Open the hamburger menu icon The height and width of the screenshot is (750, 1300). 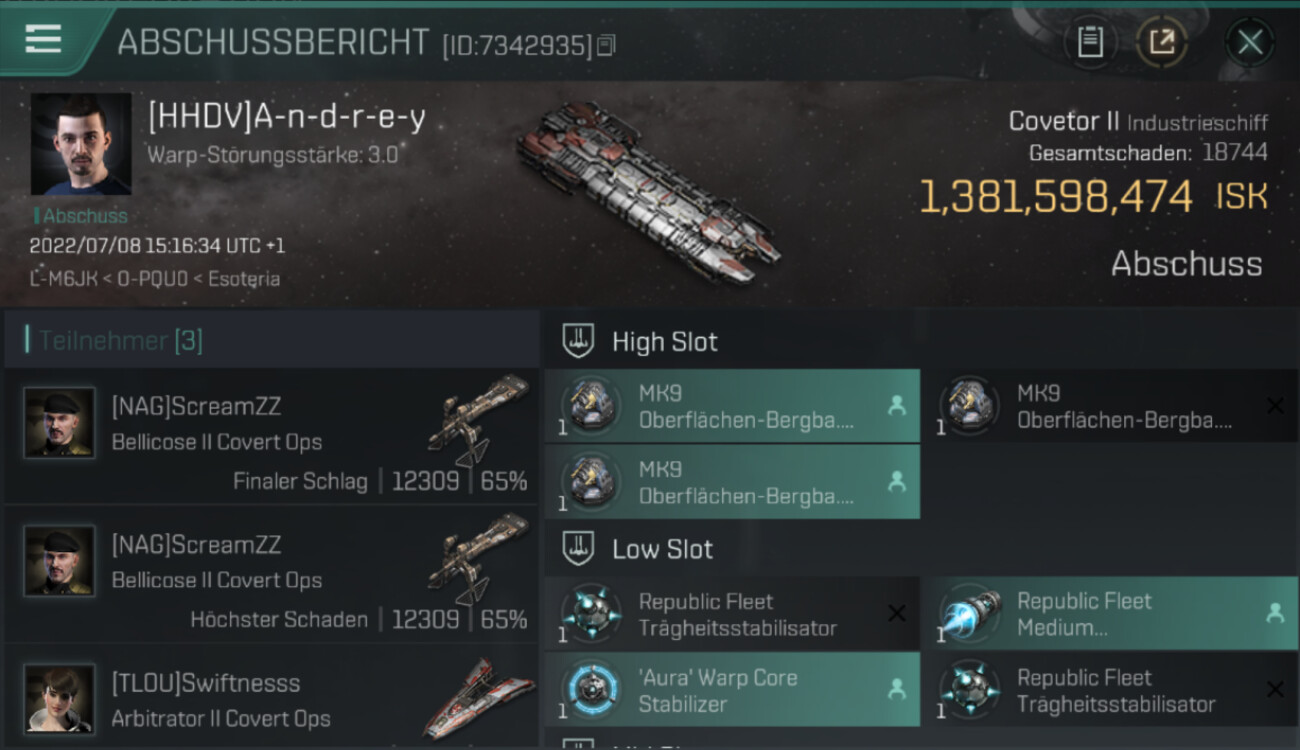click(43, 39)
